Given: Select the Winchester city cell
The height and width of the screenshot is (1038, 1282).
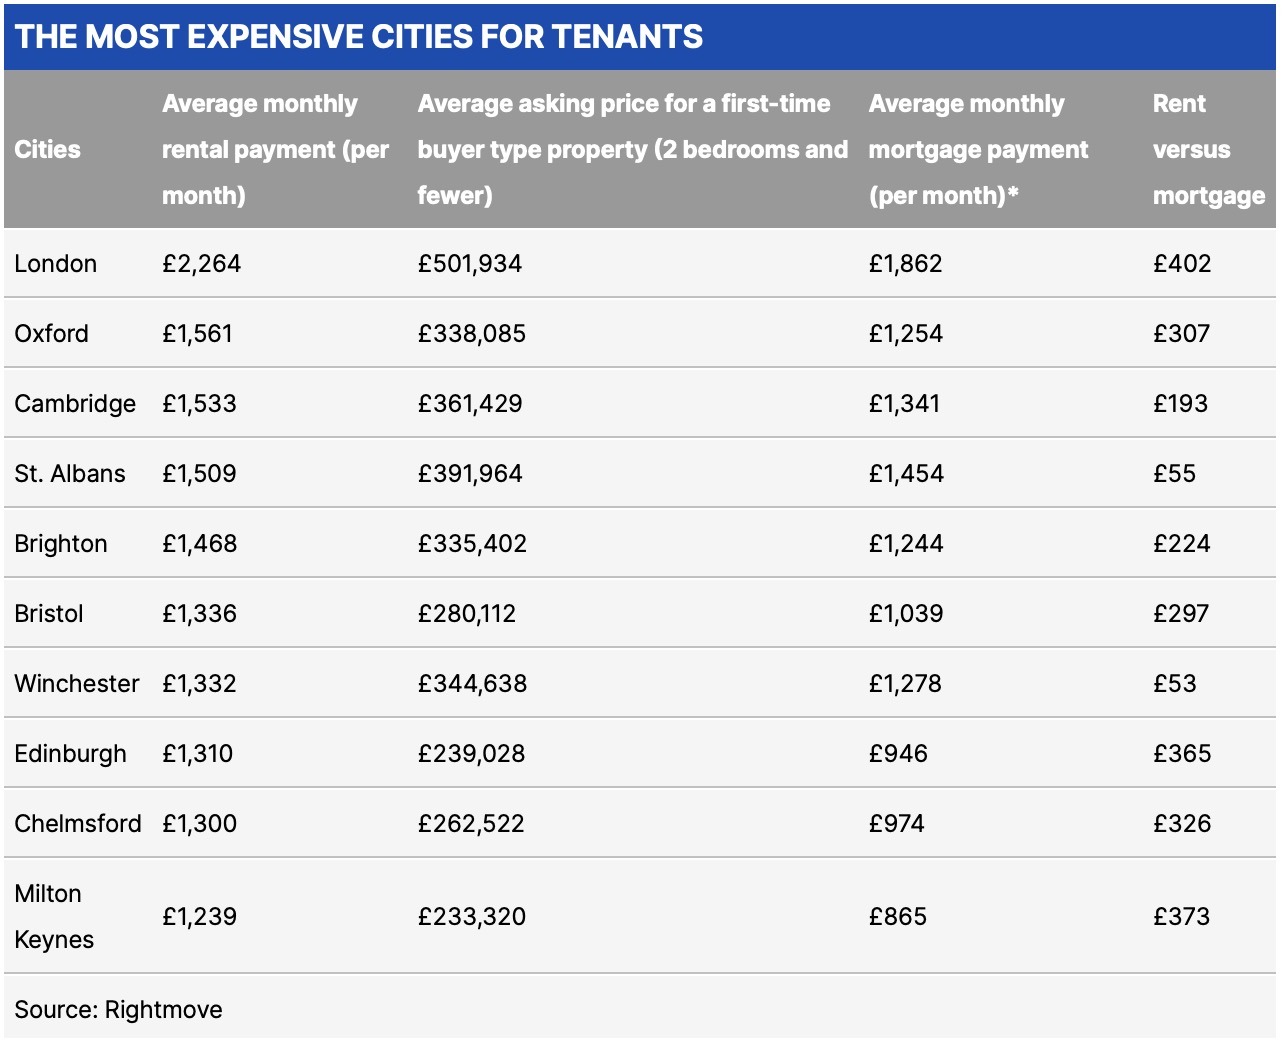Looking at the screenshot, I should pos(77,684).
